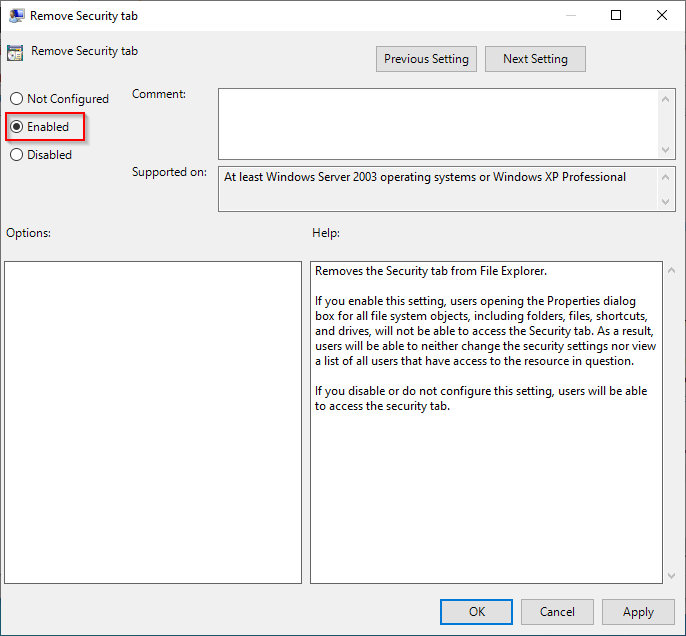The height and width of the screenshot is (636, 686).
Task: Click the Supported on scroll down arrow
Action: coord(667,202)
